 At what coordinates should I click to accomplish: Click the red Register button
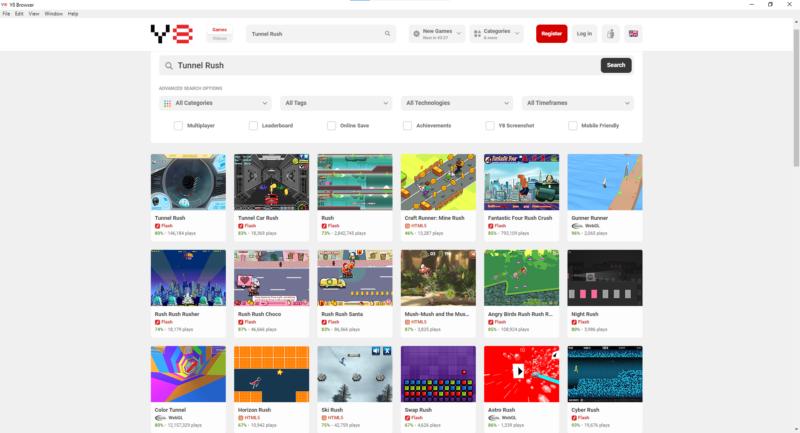click(x=552, y=34)
